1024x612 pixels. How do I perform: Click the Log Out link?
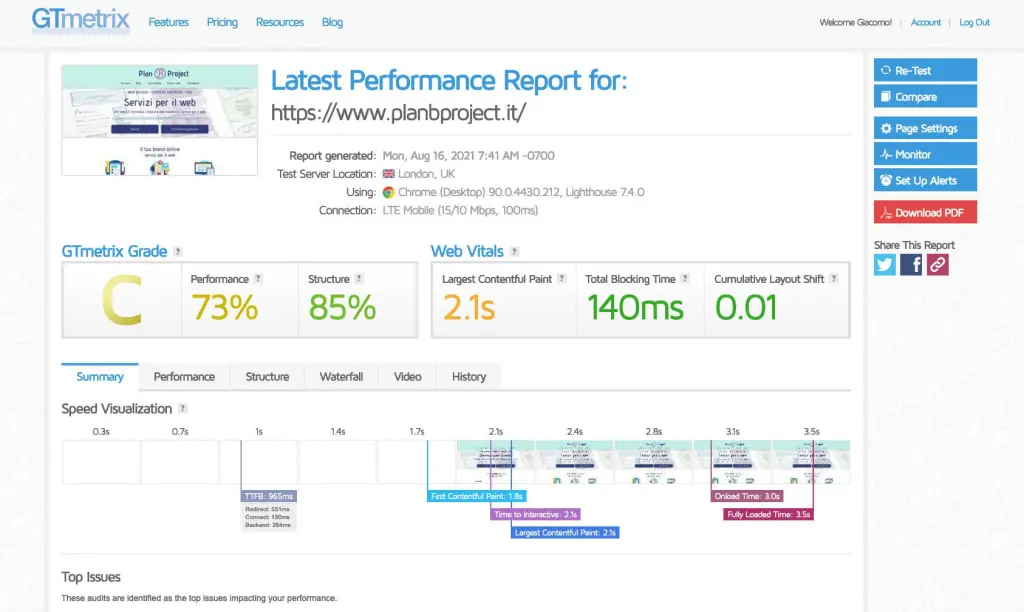(x=974, y=22)
